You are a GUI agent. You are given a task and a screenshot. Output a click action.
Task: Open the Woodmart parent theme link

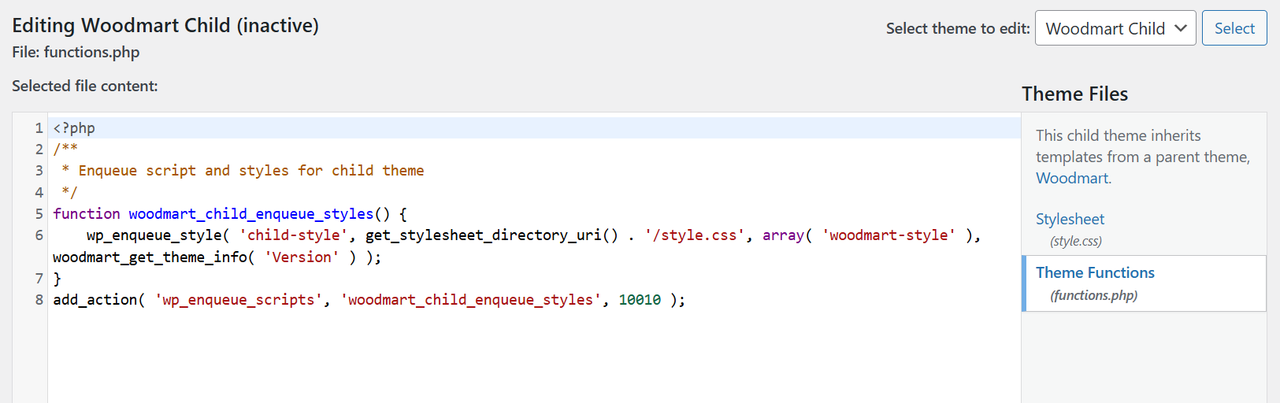click(1072, 178)
